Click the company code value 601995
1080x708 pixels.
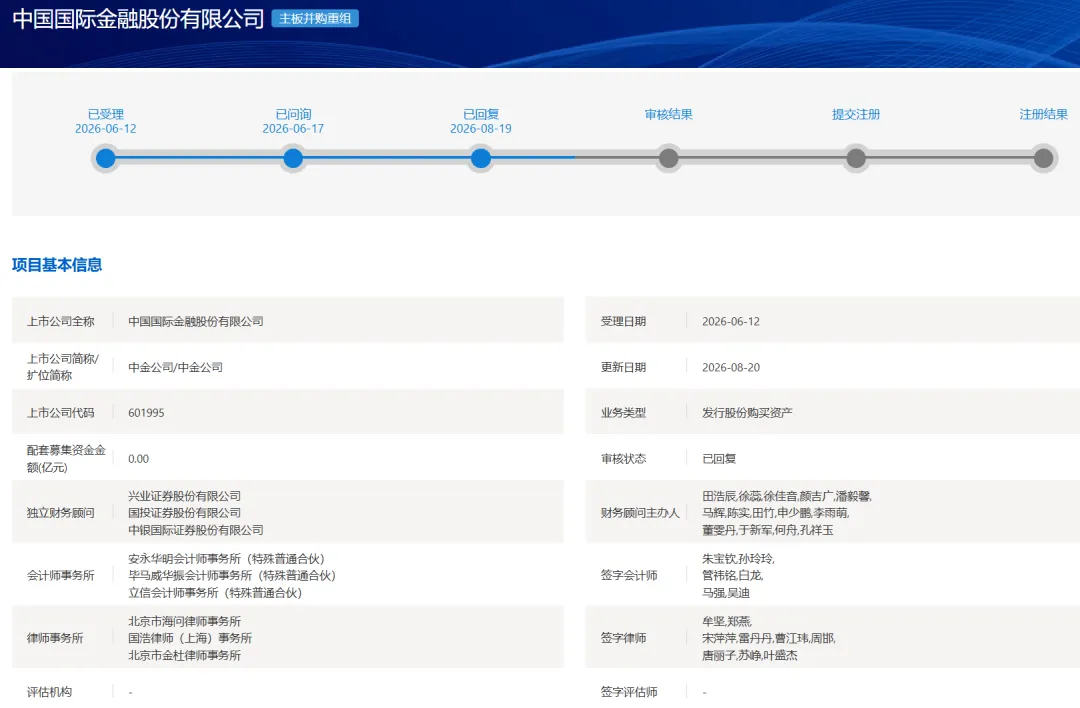coord(146,413)
